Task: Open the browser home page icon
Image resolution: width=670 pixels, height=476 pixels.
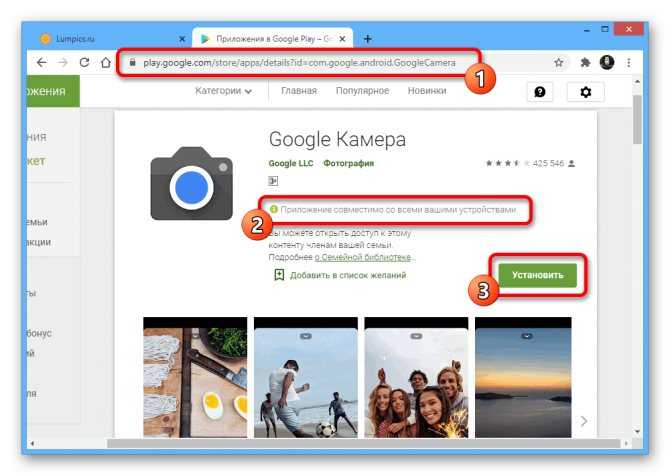Action: click(x=106, y=62)
